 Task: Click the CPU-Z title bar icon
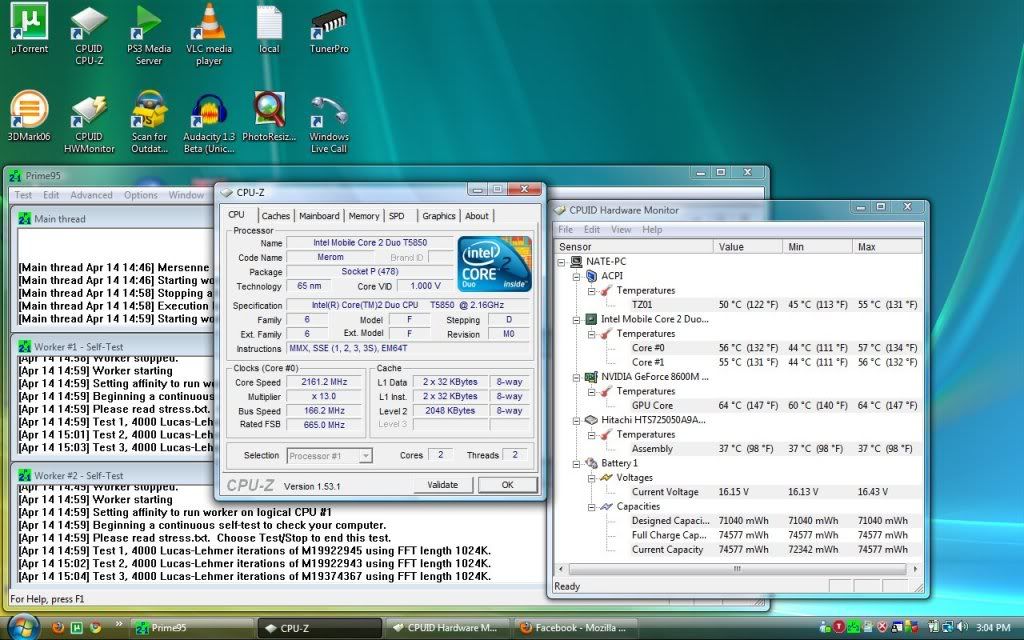tap(227, 193)
